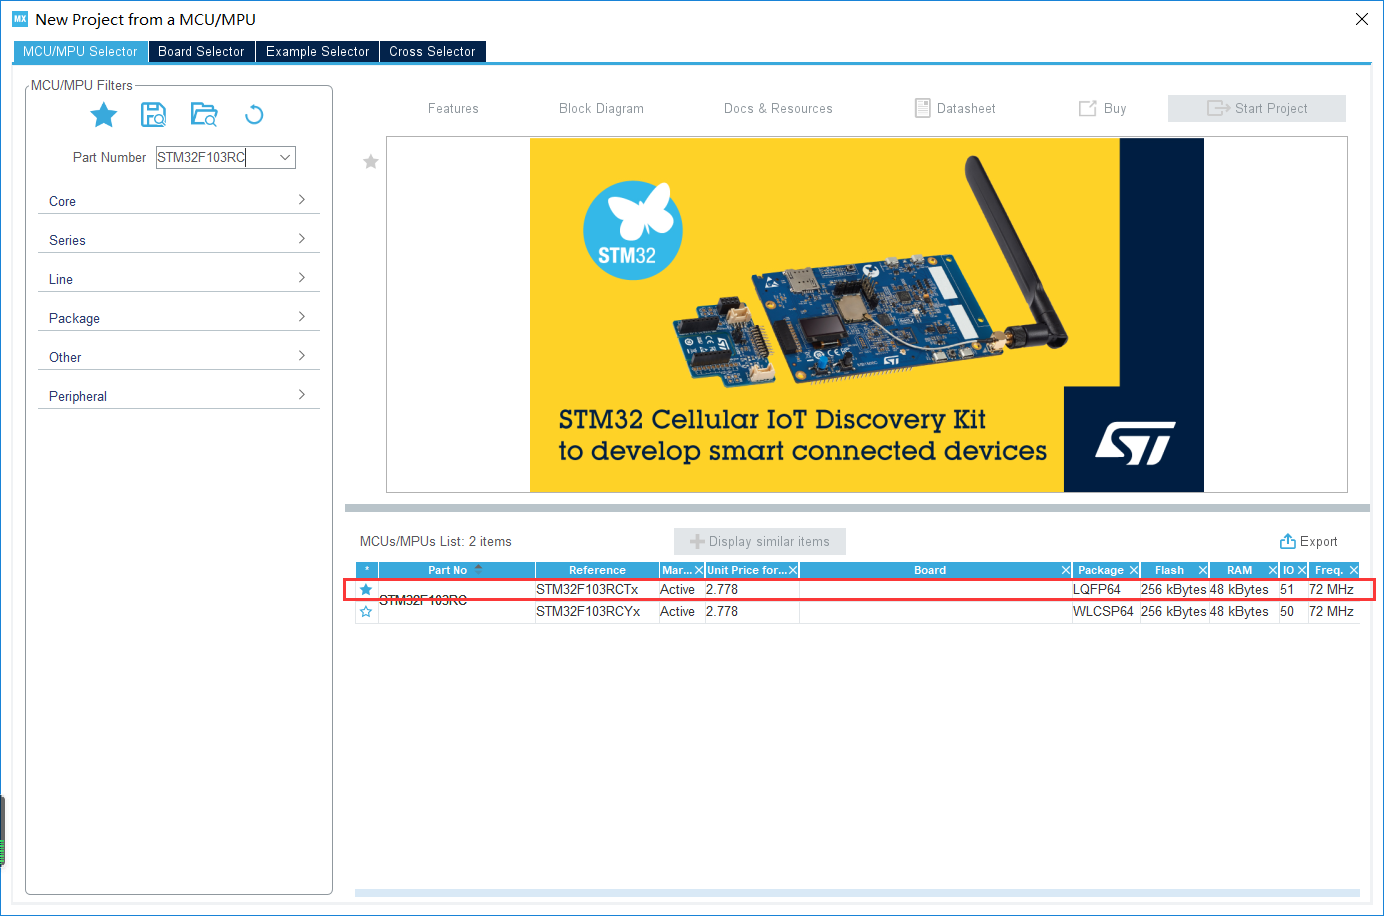
Task: Remove the Package column filter
Action: (x=1134, y=569)
